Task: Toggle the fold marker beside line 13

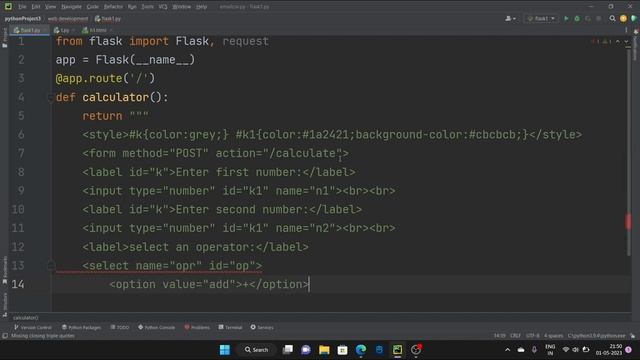Action: click(x=51, y=266)
